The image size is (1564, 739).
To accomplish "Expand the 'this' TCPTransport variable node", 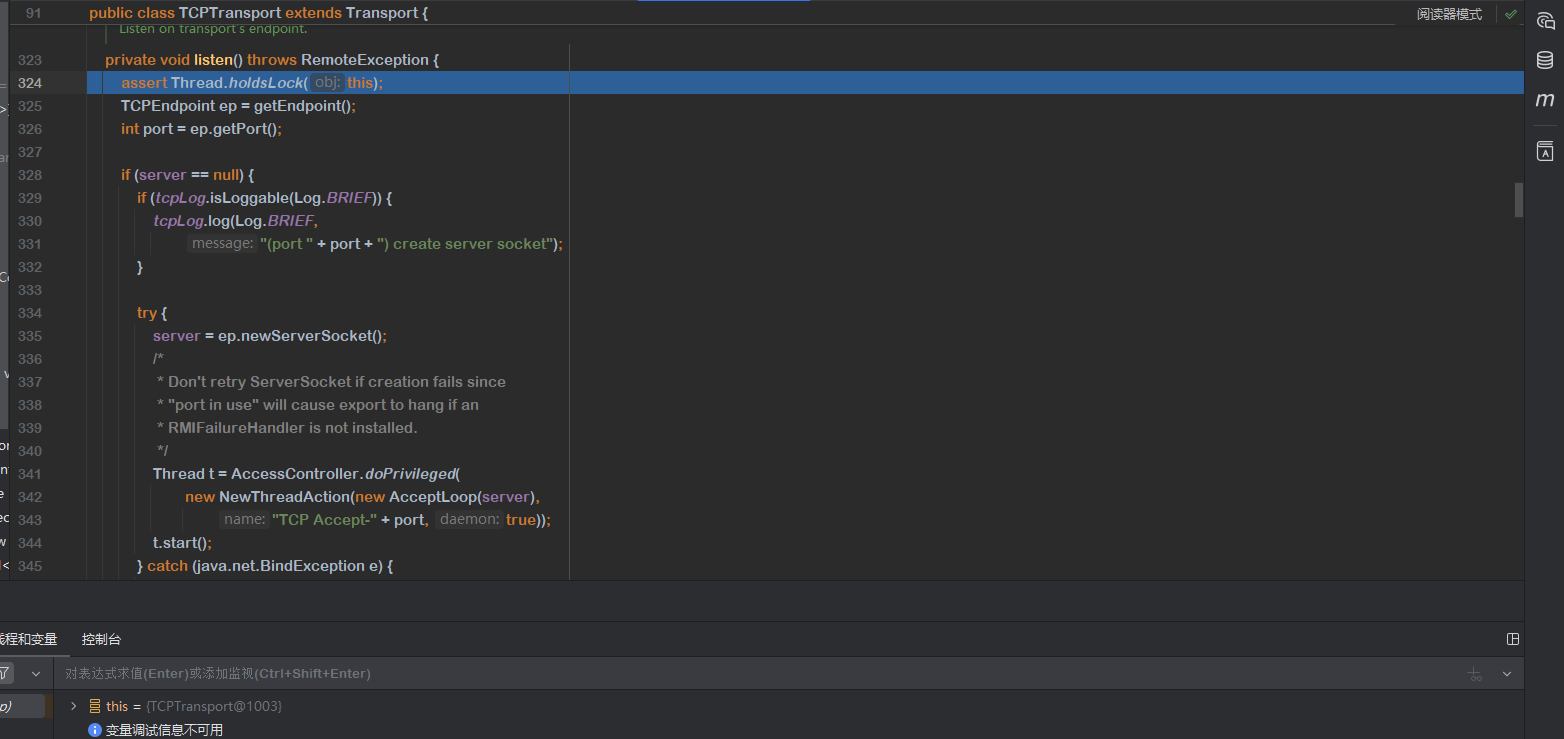I will pyautogui.click(x=73, y=706).
